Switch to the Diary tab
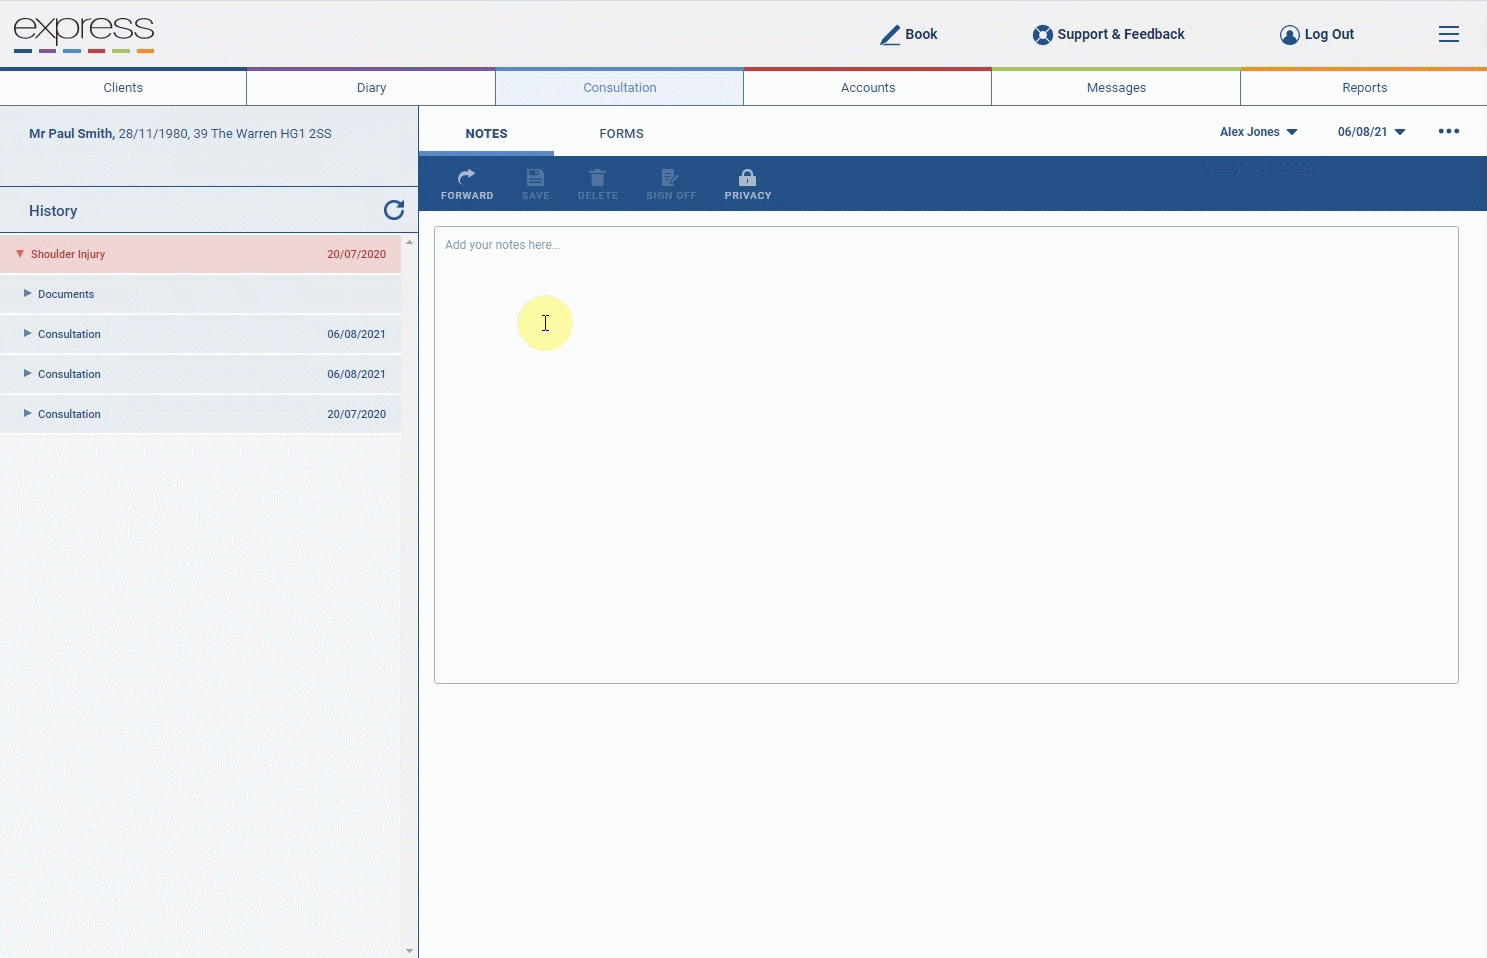Screen dimensions: 1487x958 click(371, 88)
